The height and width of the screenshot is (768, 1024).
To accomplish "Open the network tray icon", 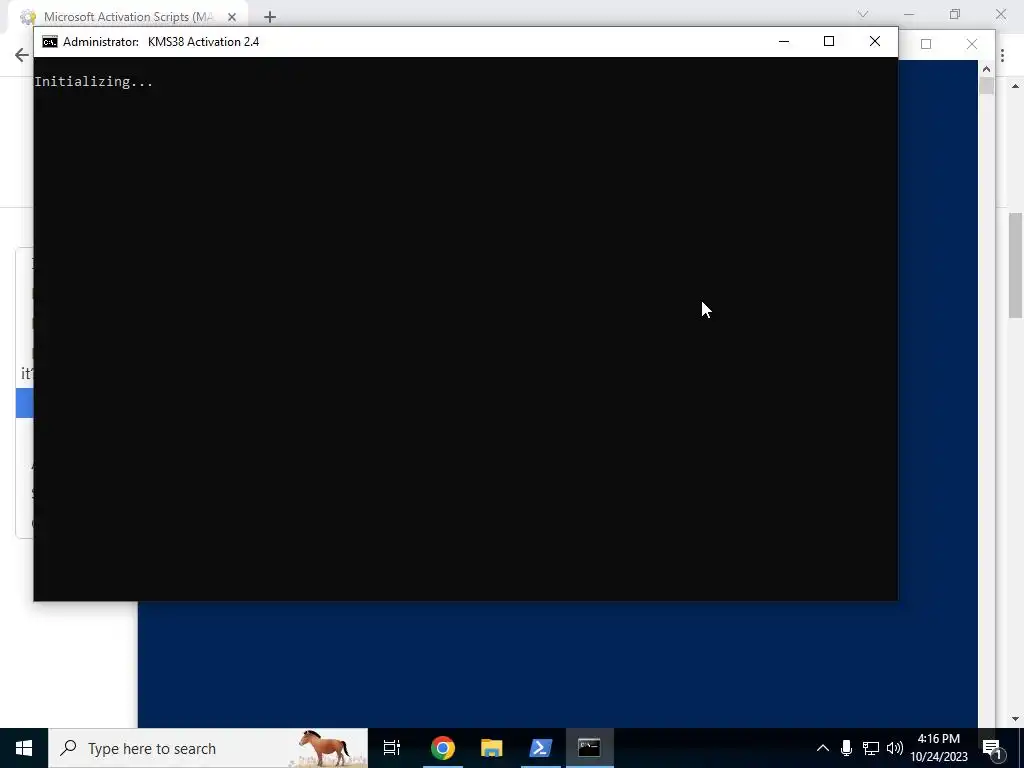I will [x=871, y=748].
